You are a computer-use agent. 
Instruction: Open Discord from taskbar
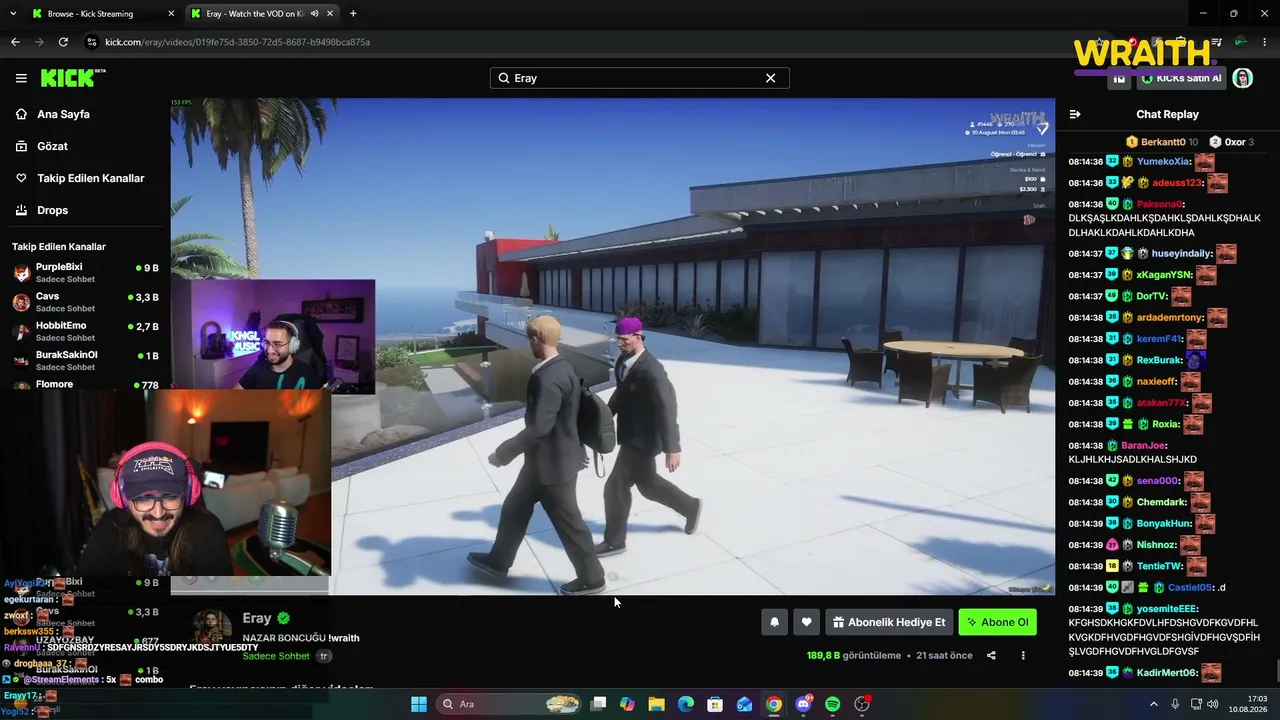coord(803,704)
